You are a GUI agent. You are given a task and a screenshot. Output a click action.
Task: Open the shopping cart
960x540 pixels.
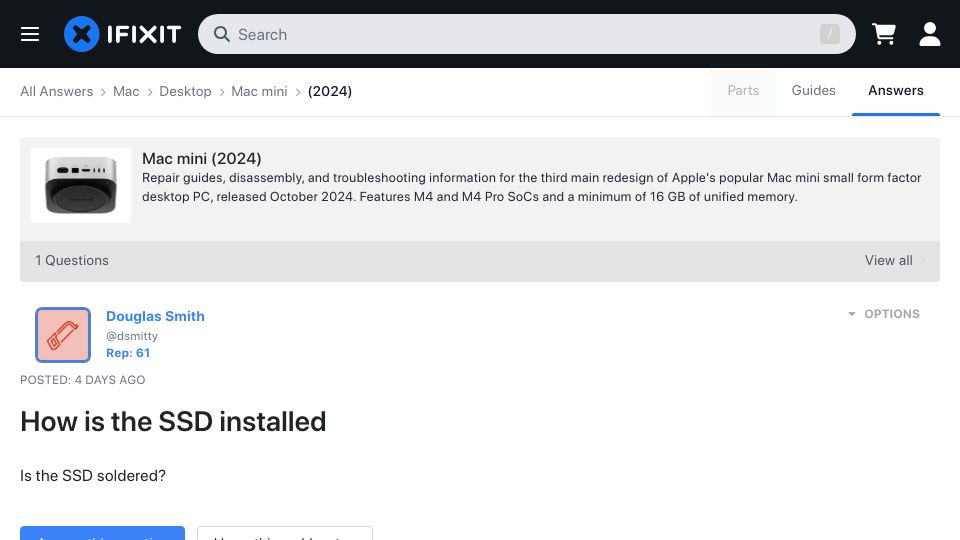pyautogui.click(x=883, y=34)
